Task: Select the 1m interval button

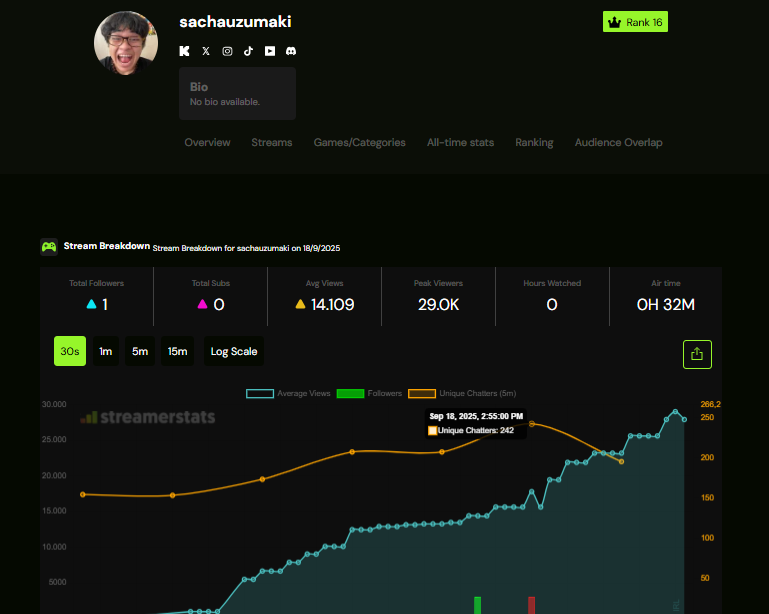Action: (105, 351)
